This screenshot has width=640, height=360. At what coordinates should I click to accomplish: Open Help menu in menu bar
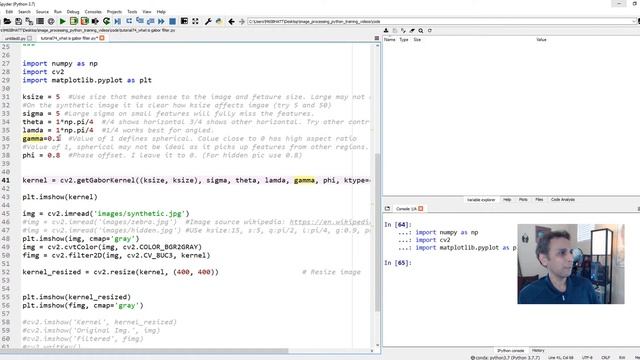[161, 12]
